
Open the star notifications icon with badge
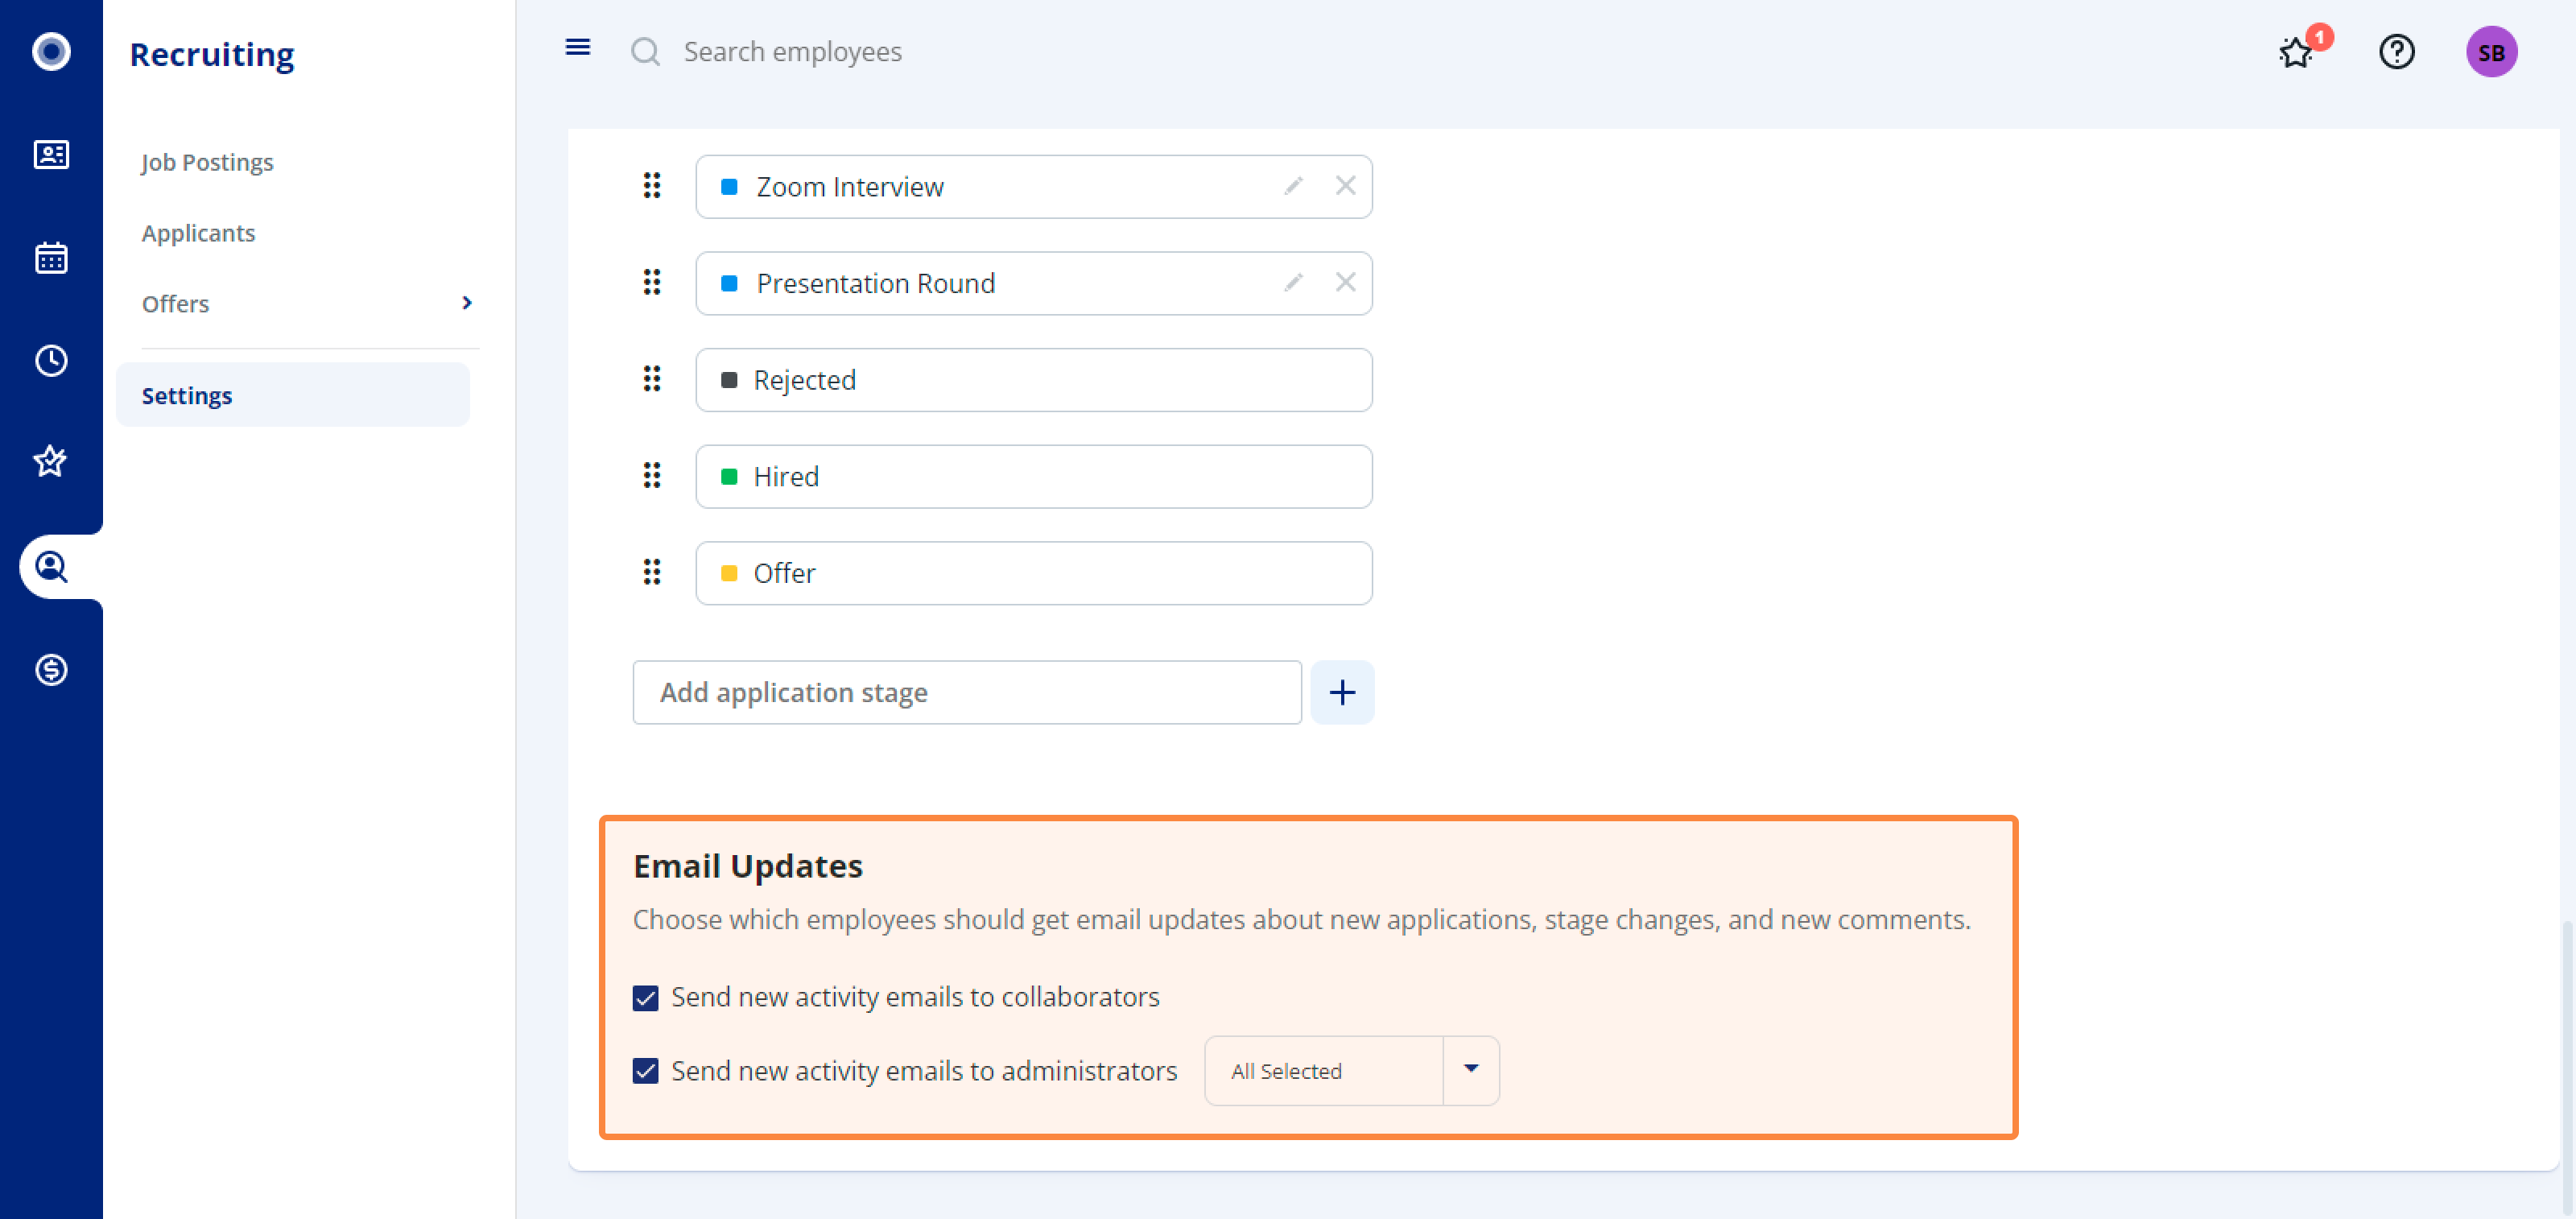point(2296,52)
